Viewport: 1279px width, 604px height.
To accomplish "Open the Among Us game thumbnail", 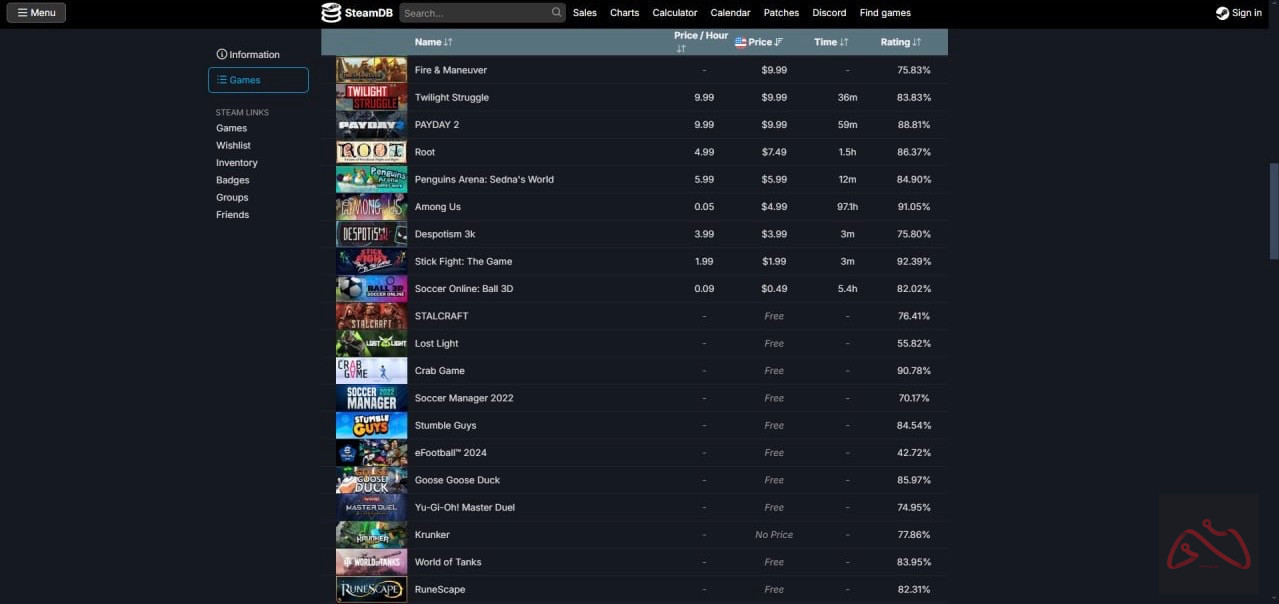I will click(371, 207).
